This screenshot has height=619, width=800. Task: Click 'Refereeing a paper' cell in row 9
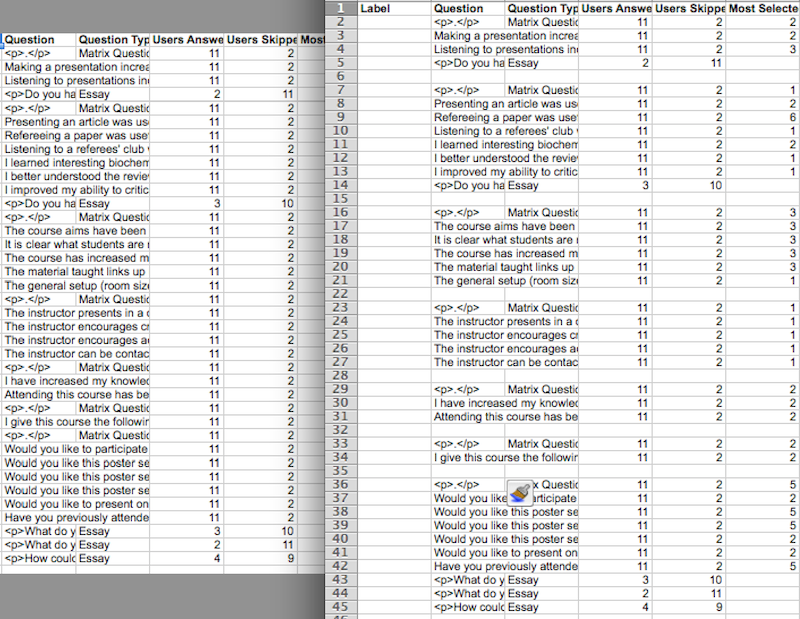pyautogui.click(x=468, y=117)
